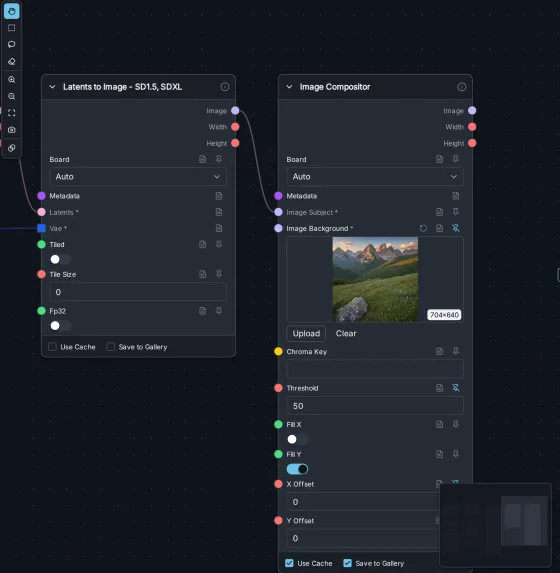The image size is (560, 573).
Task: Fit view to screen icon
Action: [x=12, y=113]
